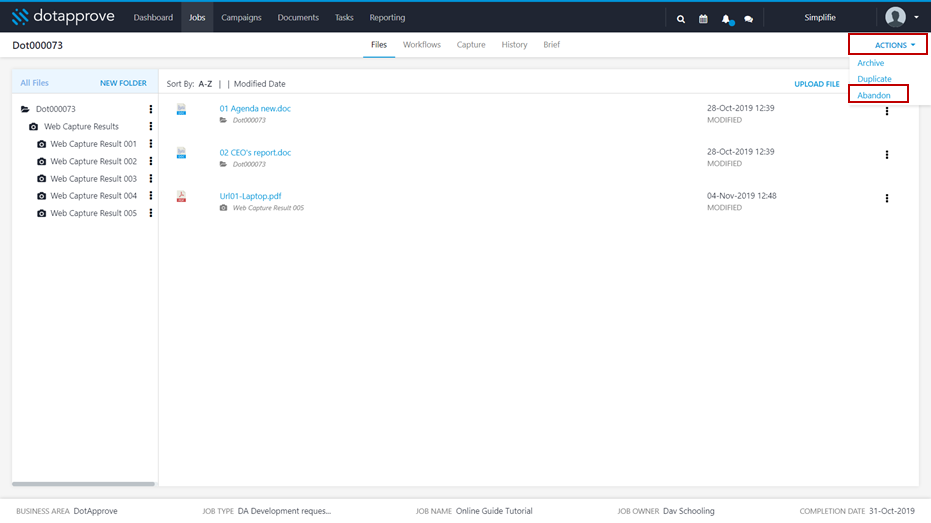
Task: Open the calendar icon in top bar
Action: tap(703, 19)
